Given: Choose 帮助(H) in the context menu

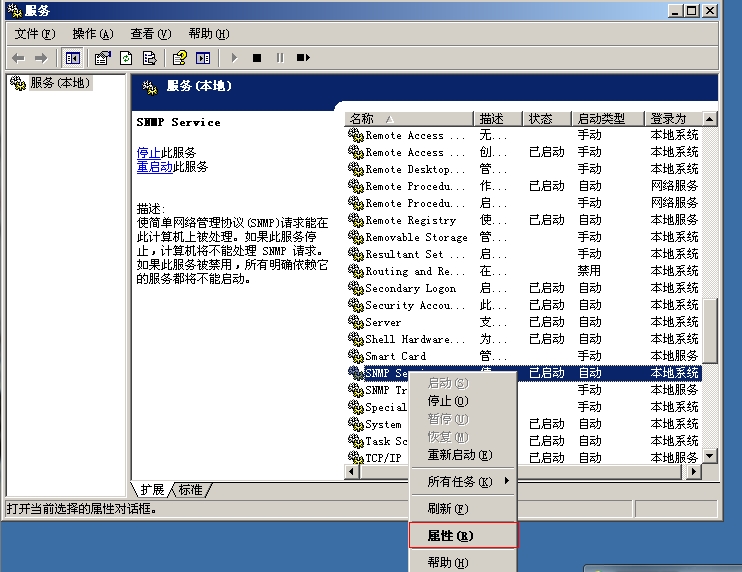Looking at the screenshot, I should 462,563.
